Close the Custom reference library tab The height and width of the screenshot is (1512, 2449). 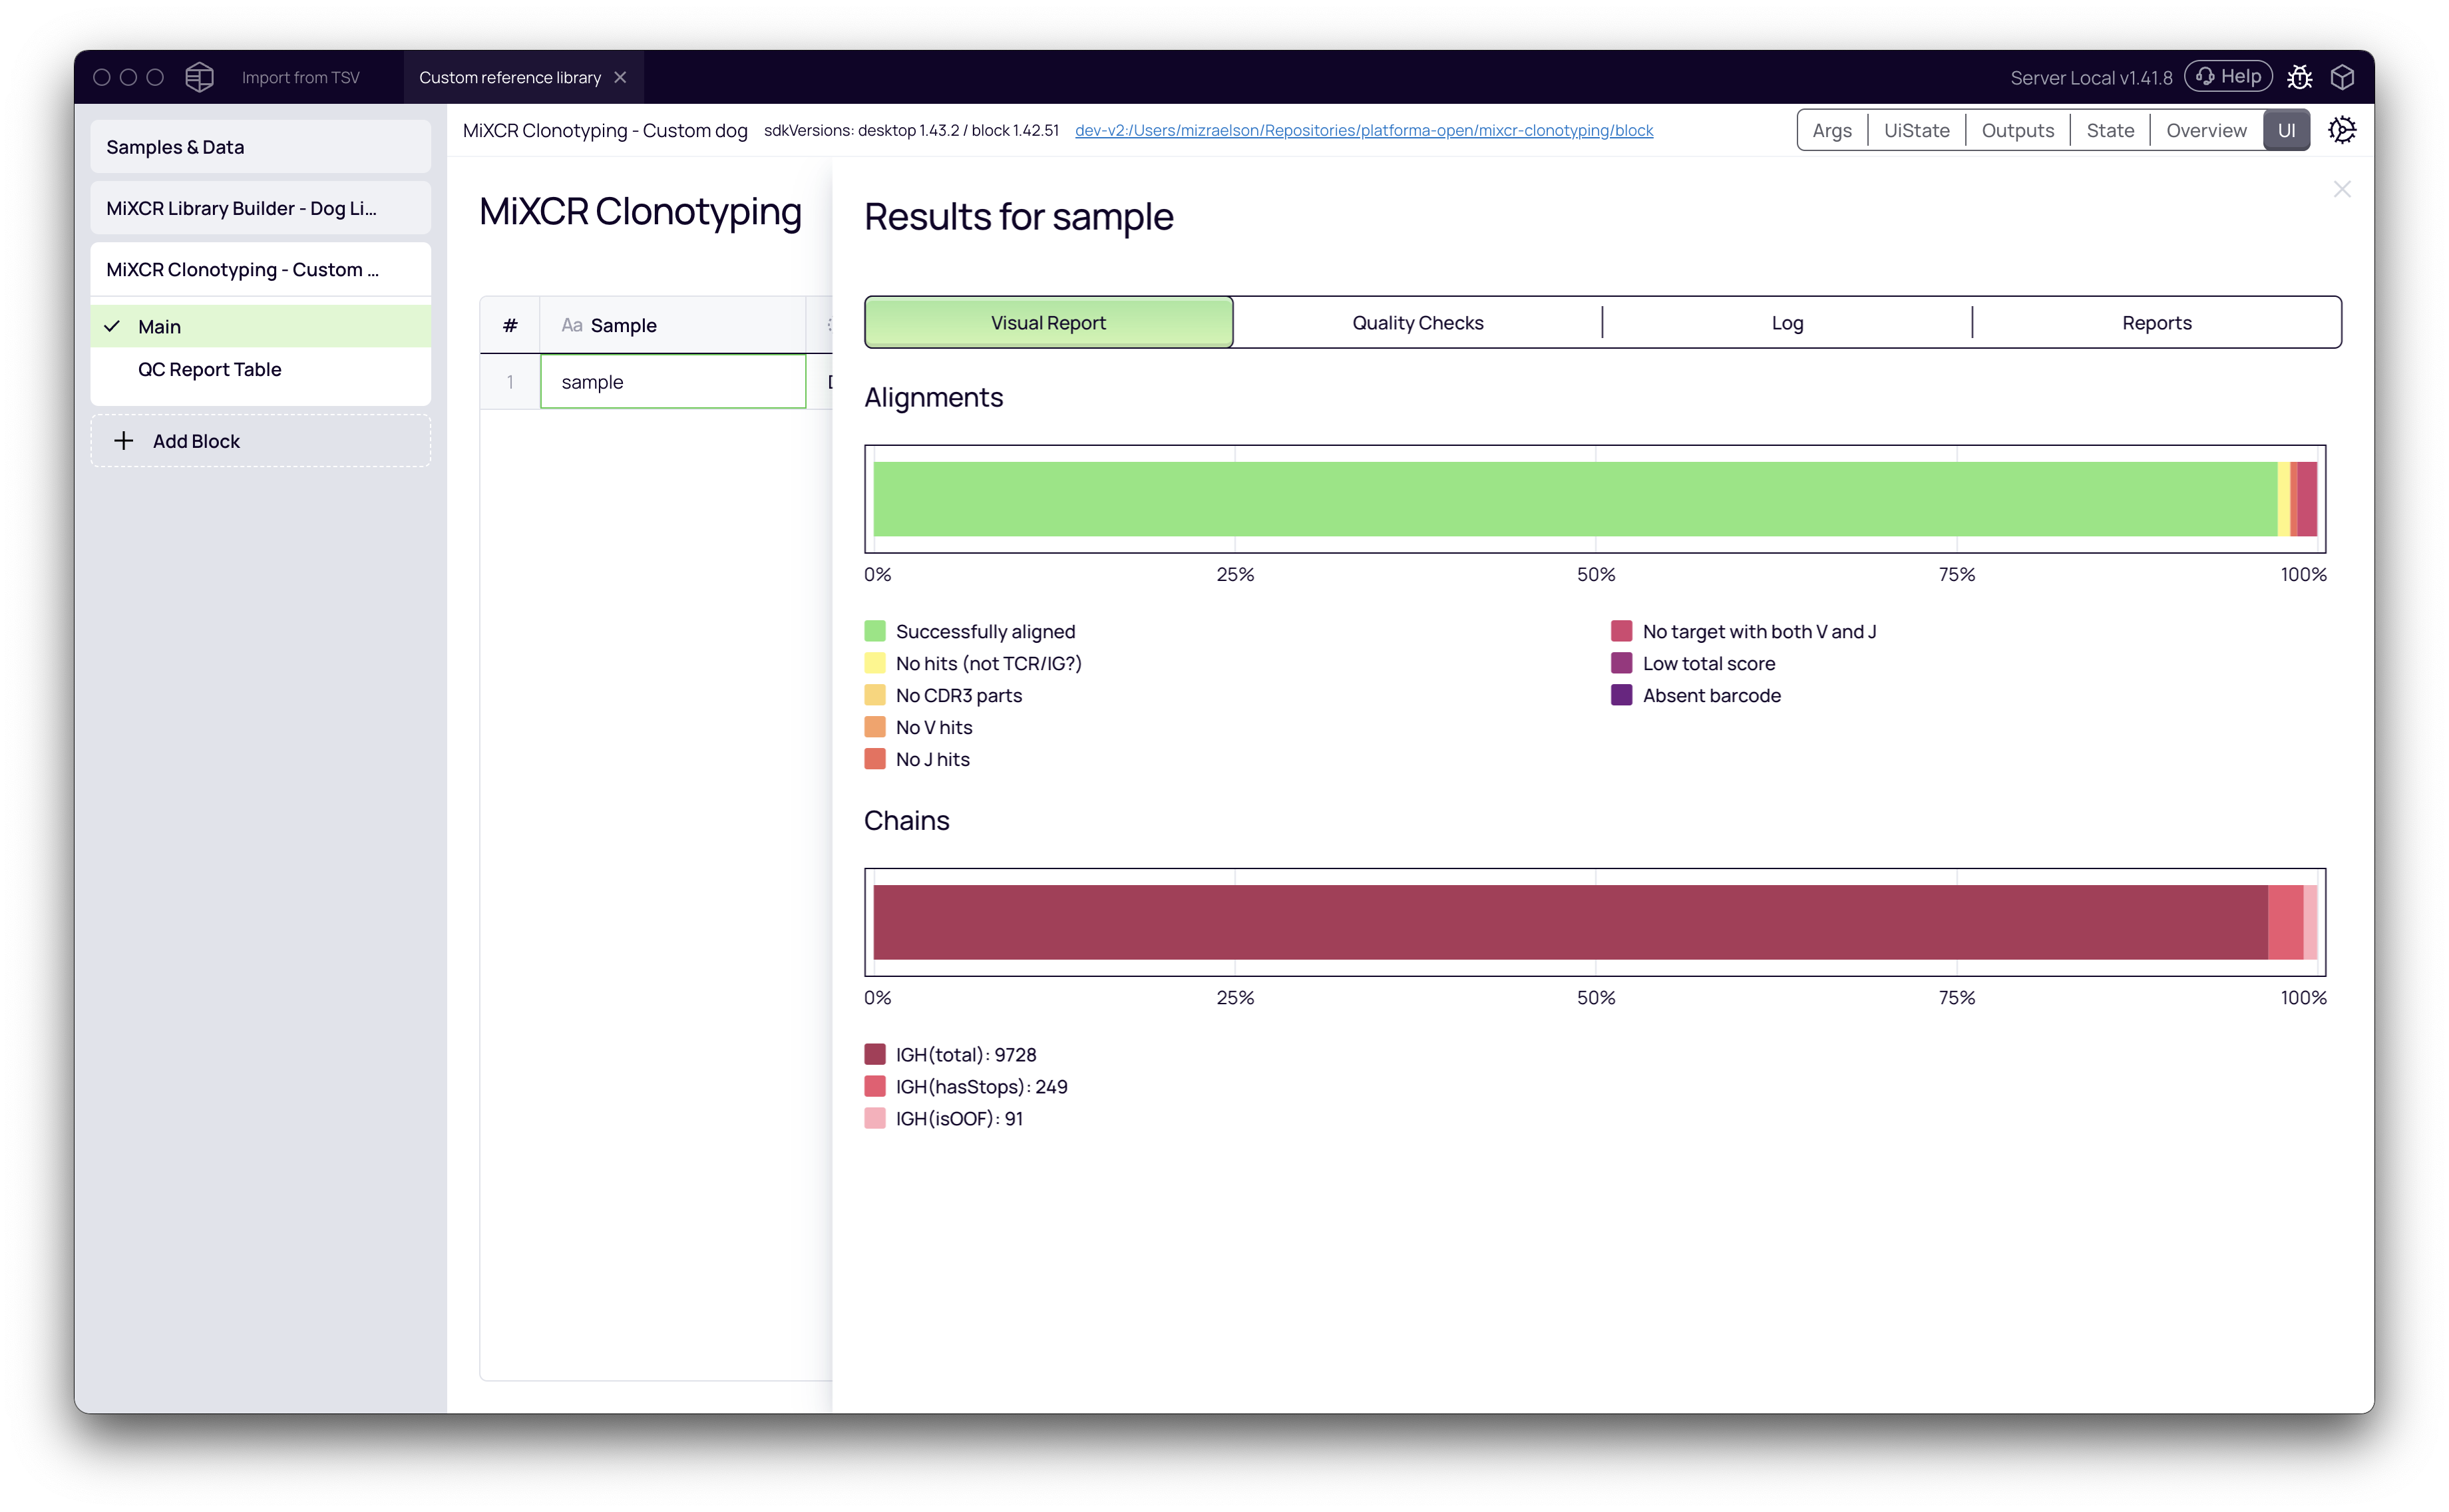pyautogui.click(x=620, y=77)
